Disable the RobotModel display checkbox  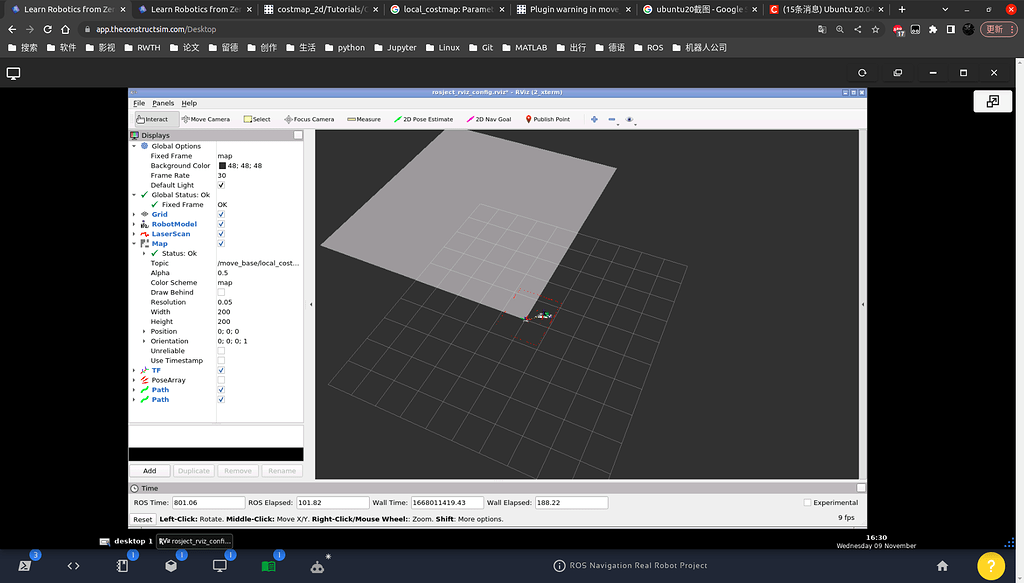click(x=221, y=224)
